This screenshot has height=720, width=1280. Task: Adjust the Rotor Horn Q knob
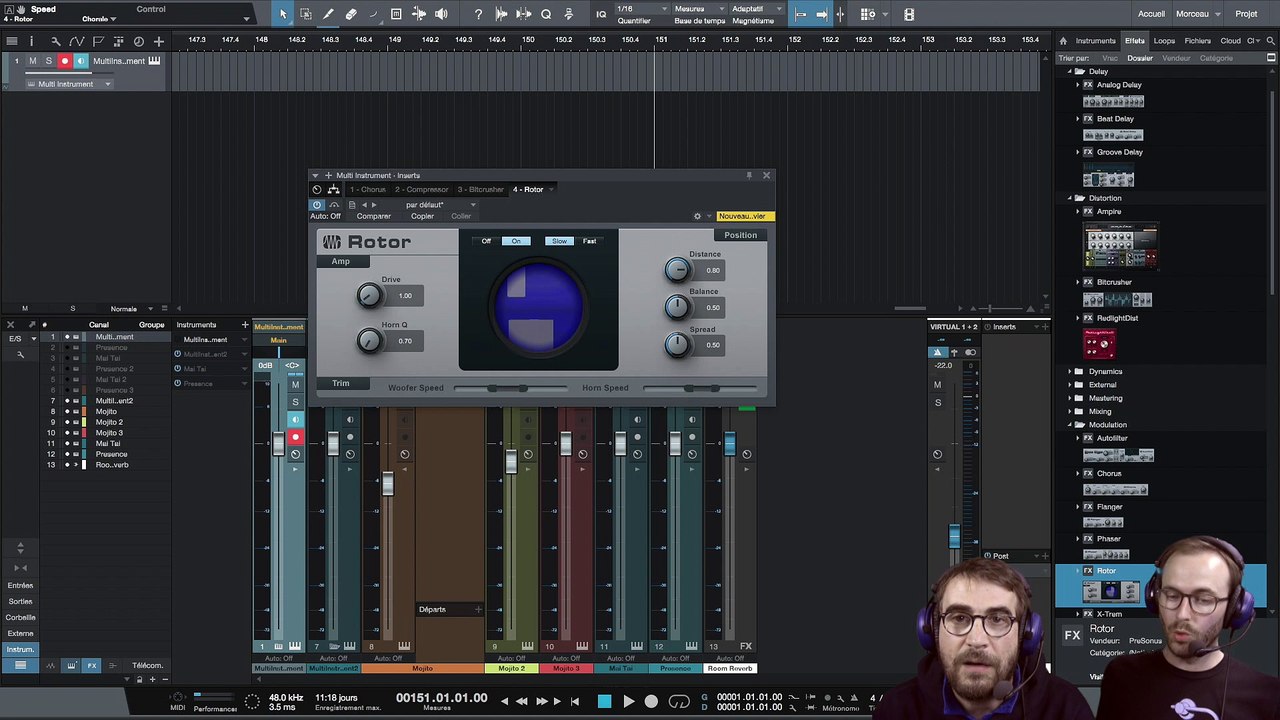tap(369, 341)
